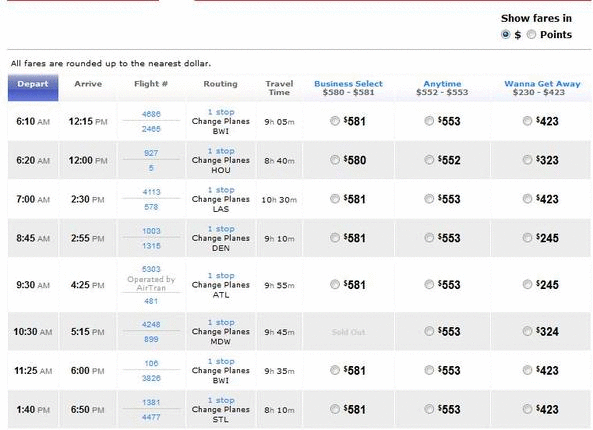593x430 pixels.
Task: Sort by the Arrive column header
Action: [x=88, y=84]
